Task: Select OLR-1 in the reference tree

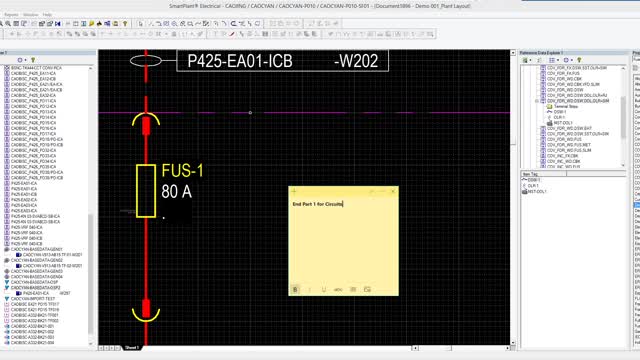Action: tap(559, 118)
